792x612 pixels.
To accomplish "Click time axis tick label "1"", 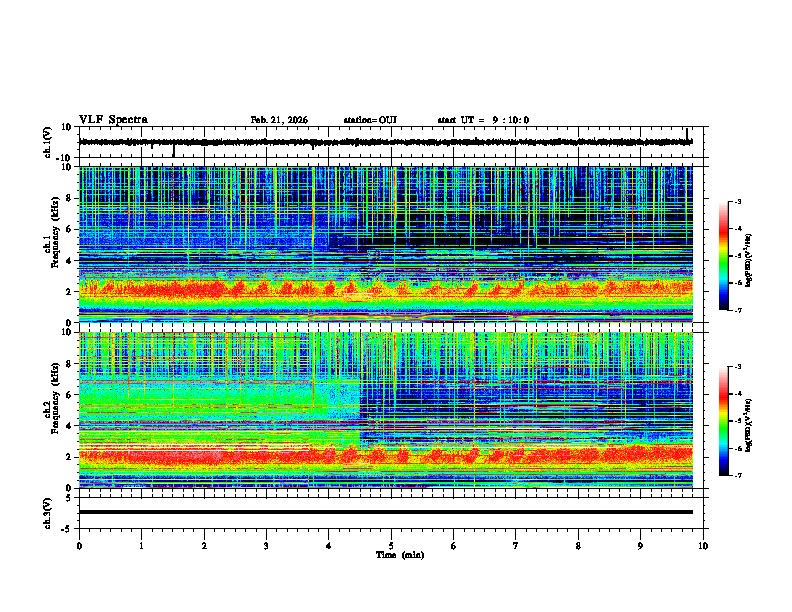I will [141, 546].
